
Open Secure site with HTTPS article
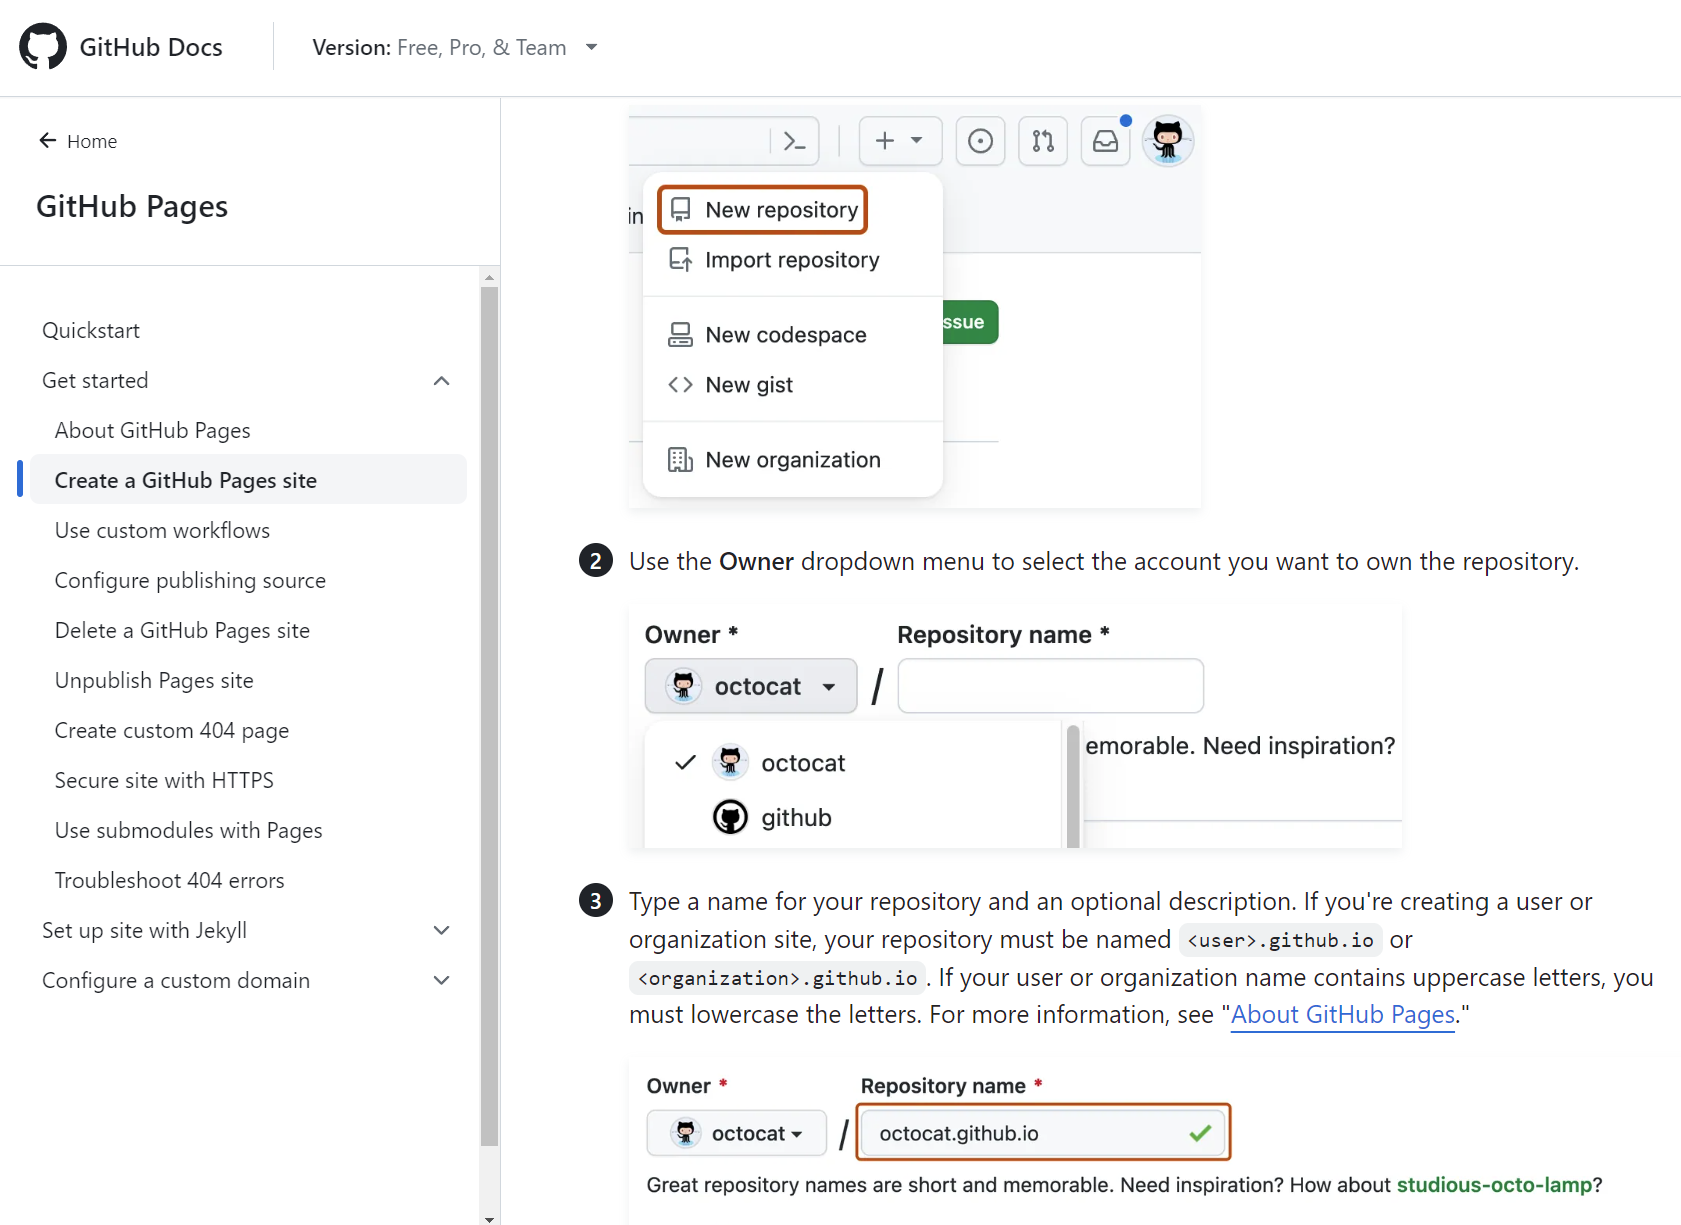pyautogui.click(x=164, y=781)
